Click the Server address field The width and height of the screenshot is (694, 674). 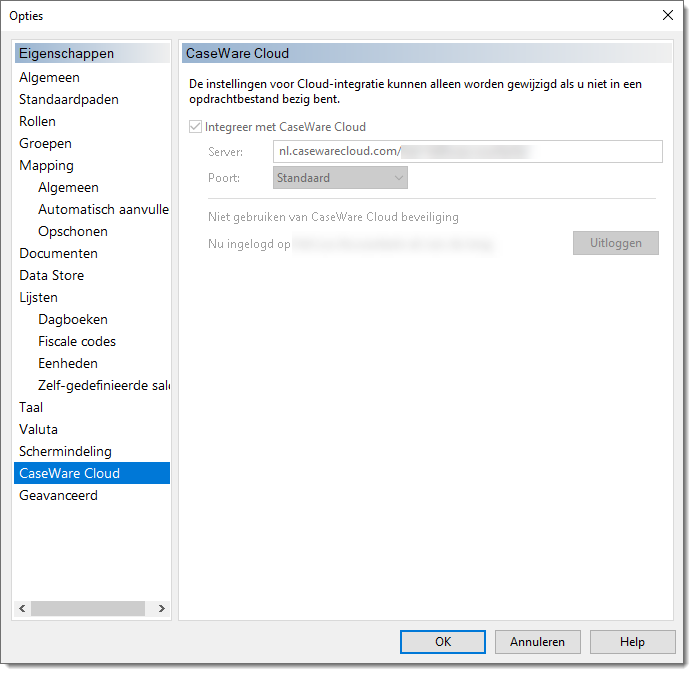[467, 151]
